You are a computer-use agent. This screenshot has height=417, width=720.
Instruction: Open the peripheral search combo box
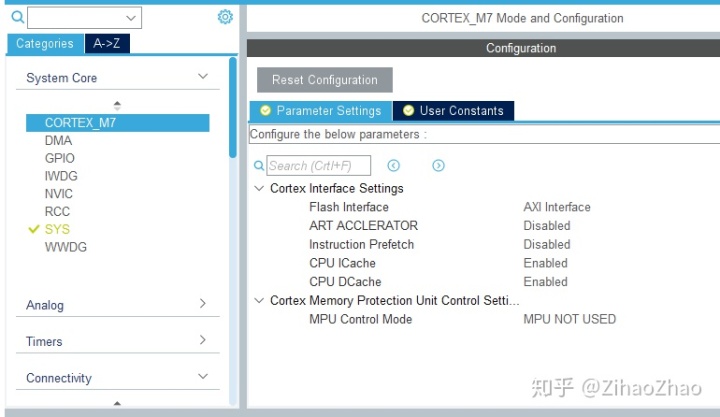(x=84, y=18)
